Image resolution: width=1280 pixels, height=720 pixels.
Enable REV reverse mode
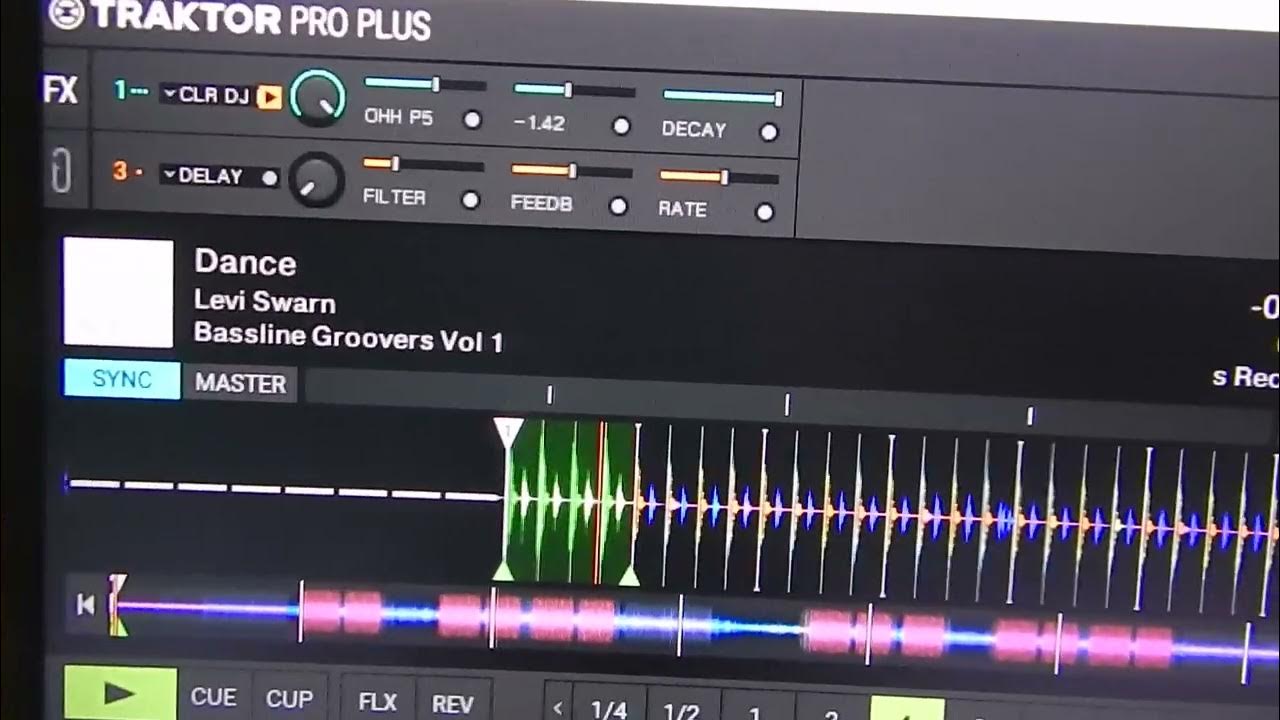[453, 703]
